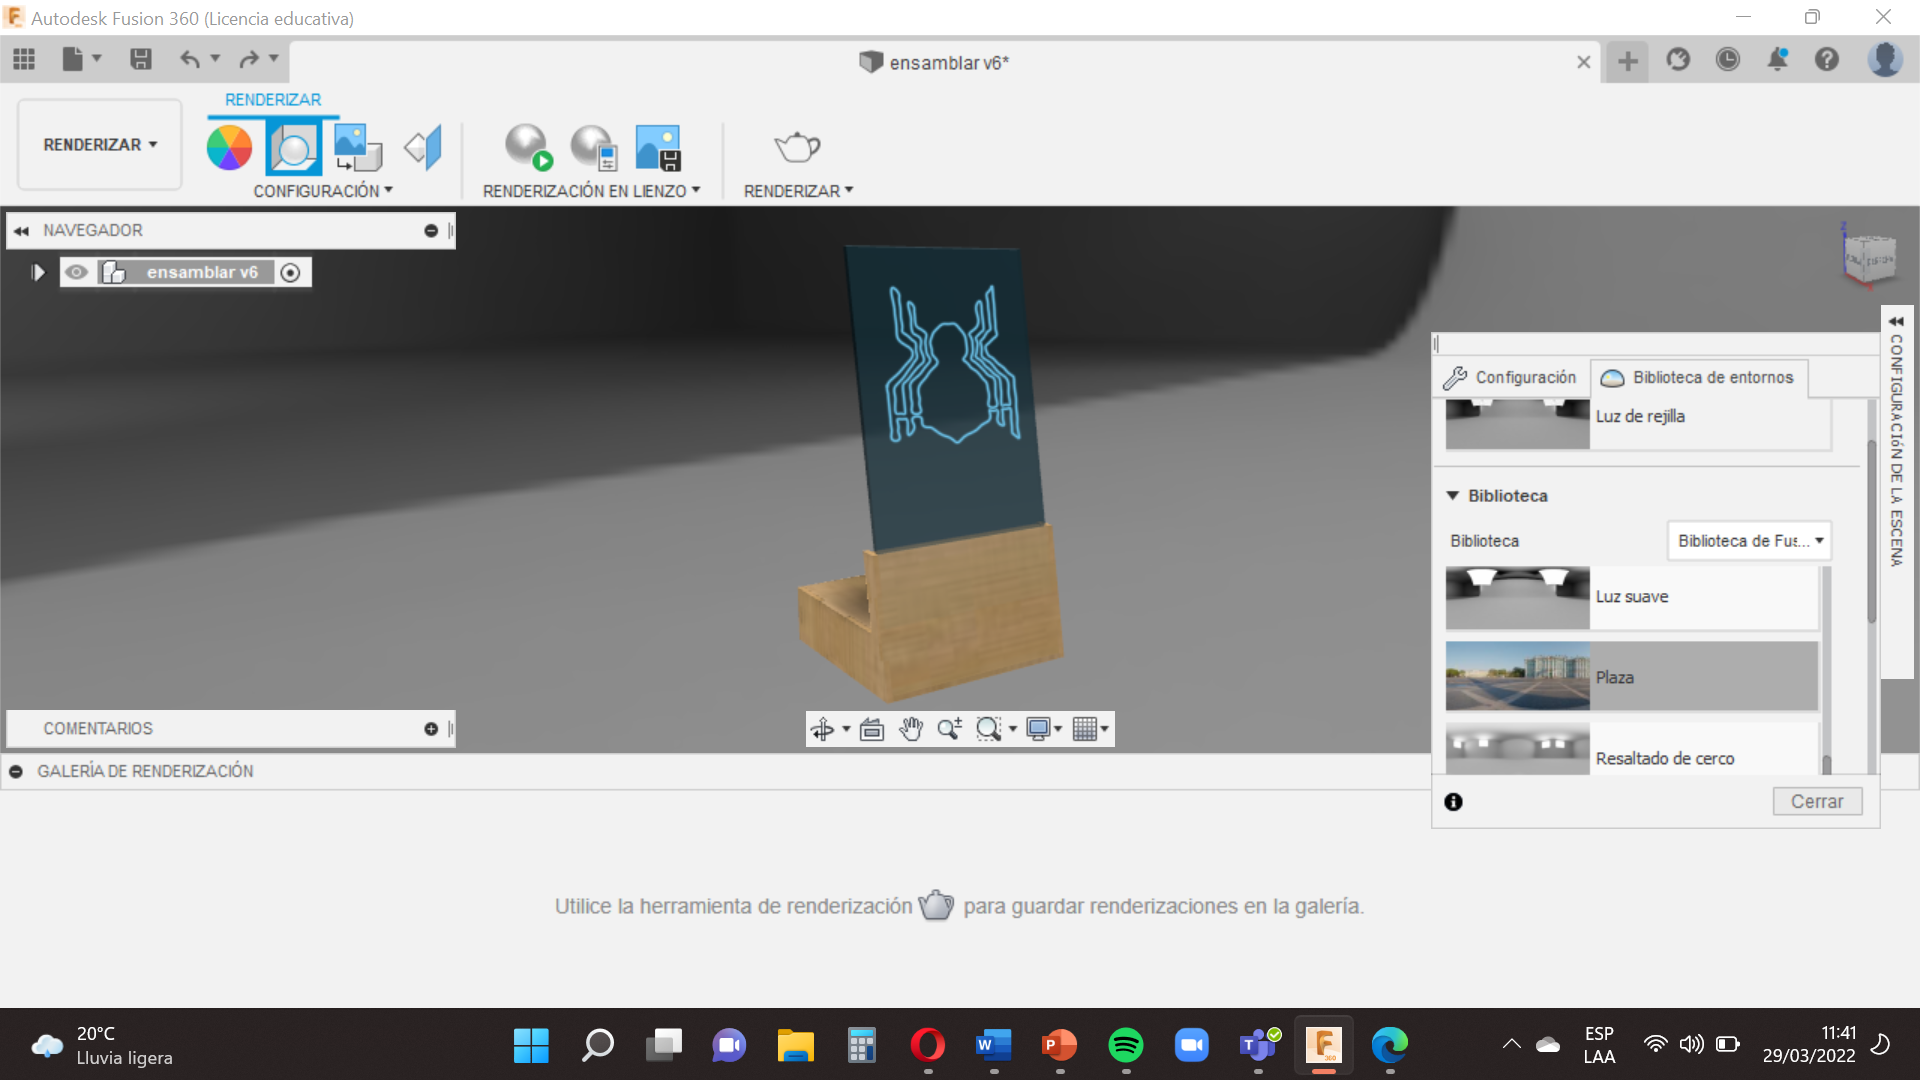
Task: Select the Pan hand tool
Action: pyautogui.click(x=910, y=729)
